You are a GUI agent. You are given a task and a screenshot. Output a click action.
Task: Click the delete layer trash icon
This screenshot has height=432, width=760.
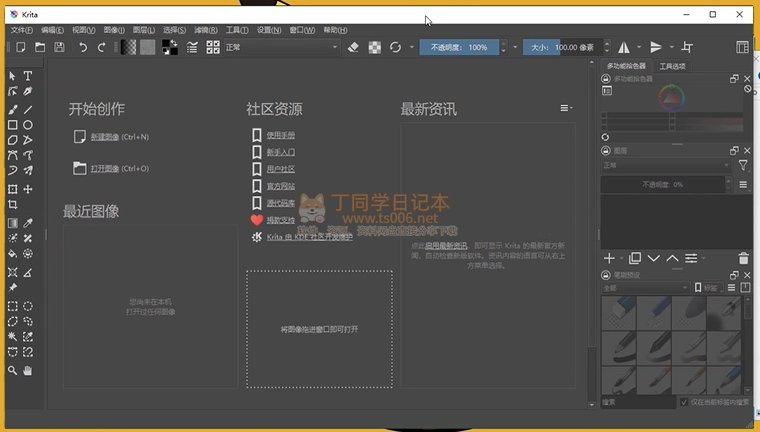click(x=743, y=259)
